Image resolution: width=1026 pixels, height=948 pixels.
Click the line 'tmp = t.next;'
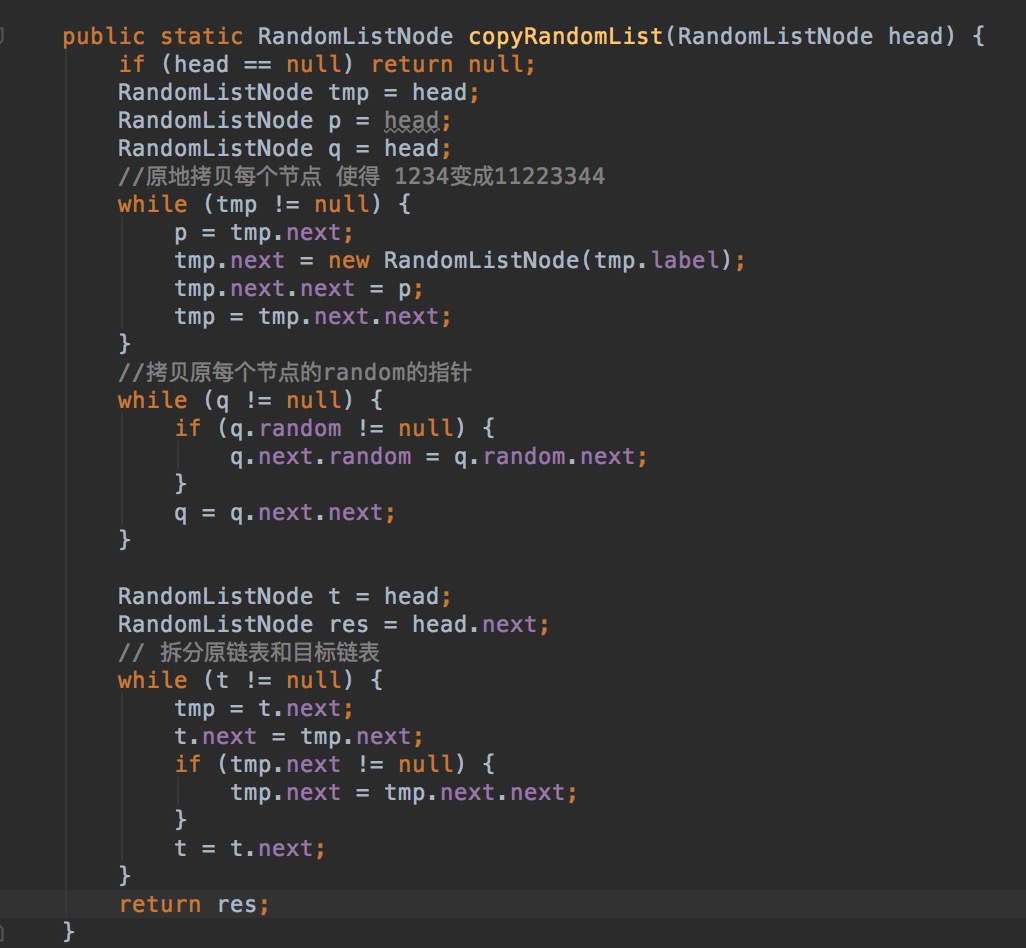pyautogui.click(x=264, y=709)
